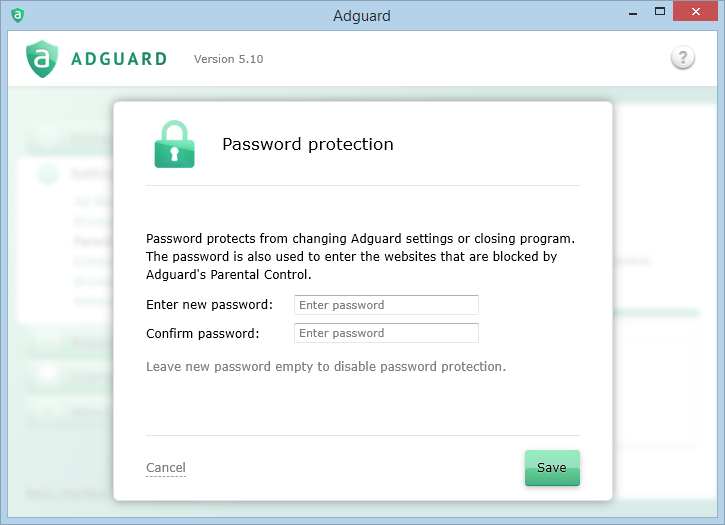Focus the Enter new password field
Image resolution: width=725 pixels, height=525 pixels.
(386, 305)
